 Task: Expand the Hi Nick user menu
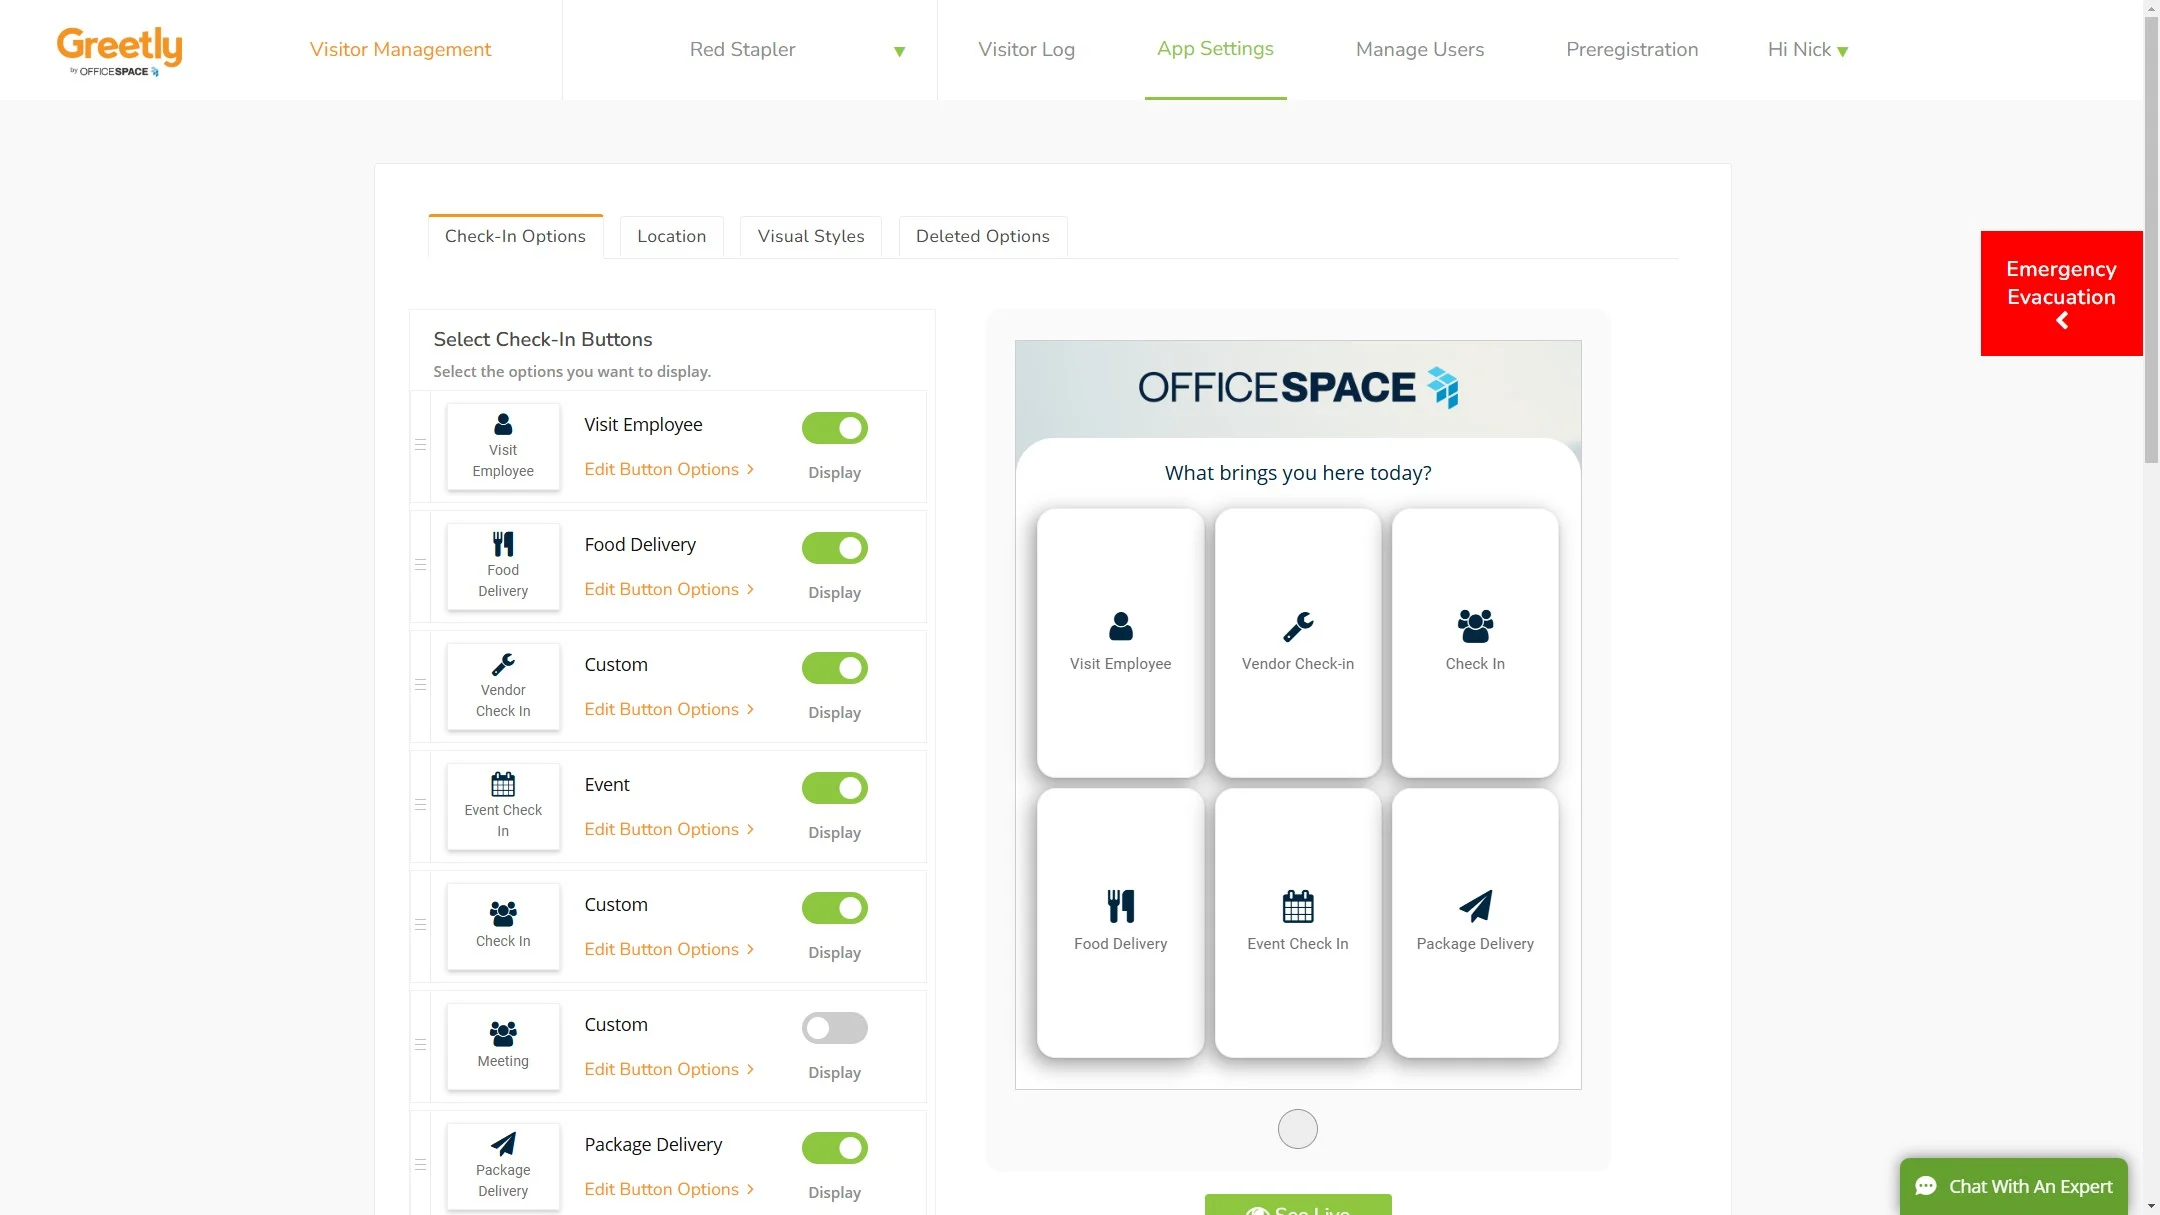click(1807, 50)
